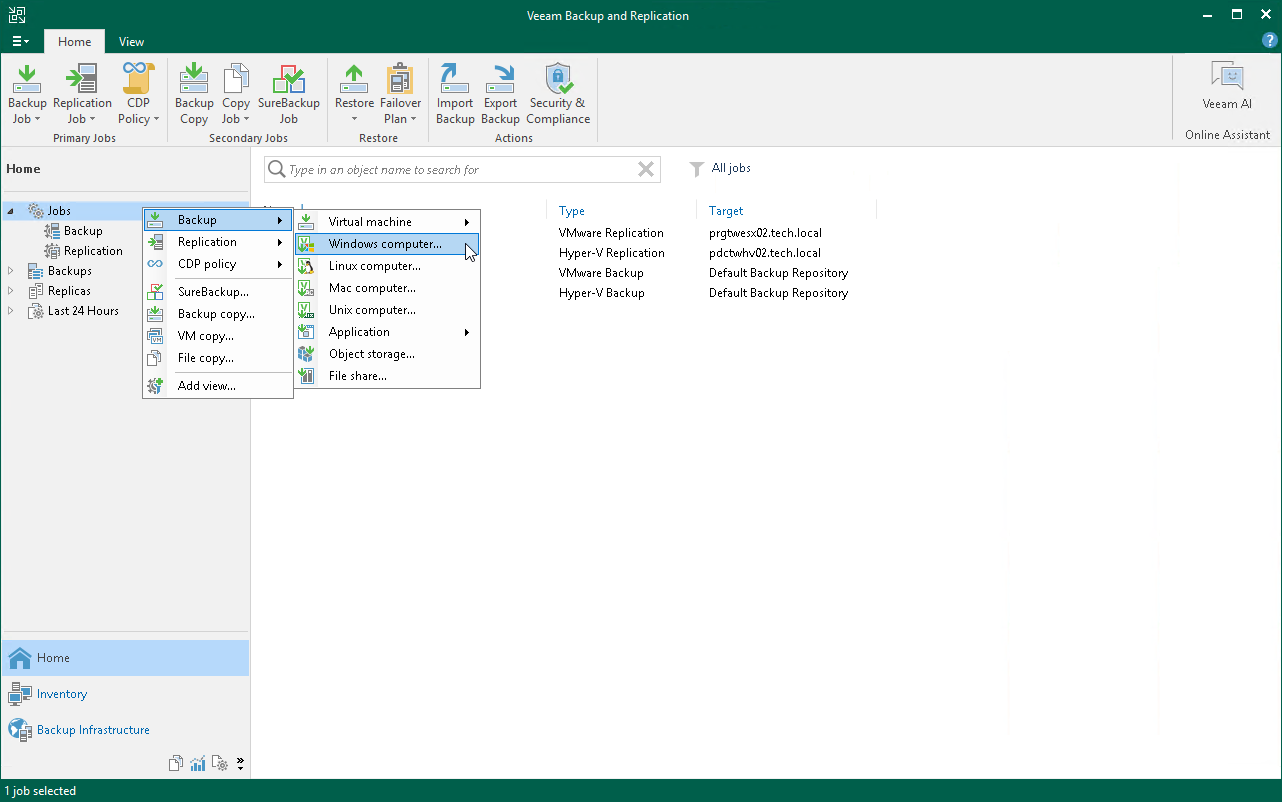Image resolution: width=1282 pixels, height=802 pixels.
Task: Click the help question mark icon
Action: [x=1268, y=41]
